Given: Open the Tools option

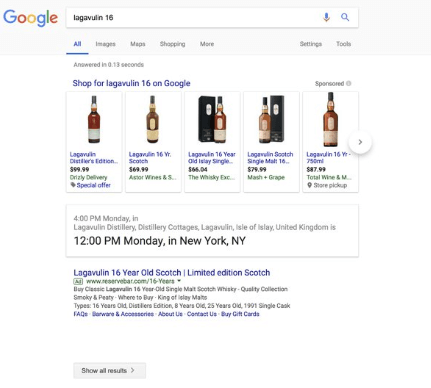Looking at the screenshot, I should click(x=343, y=44).
